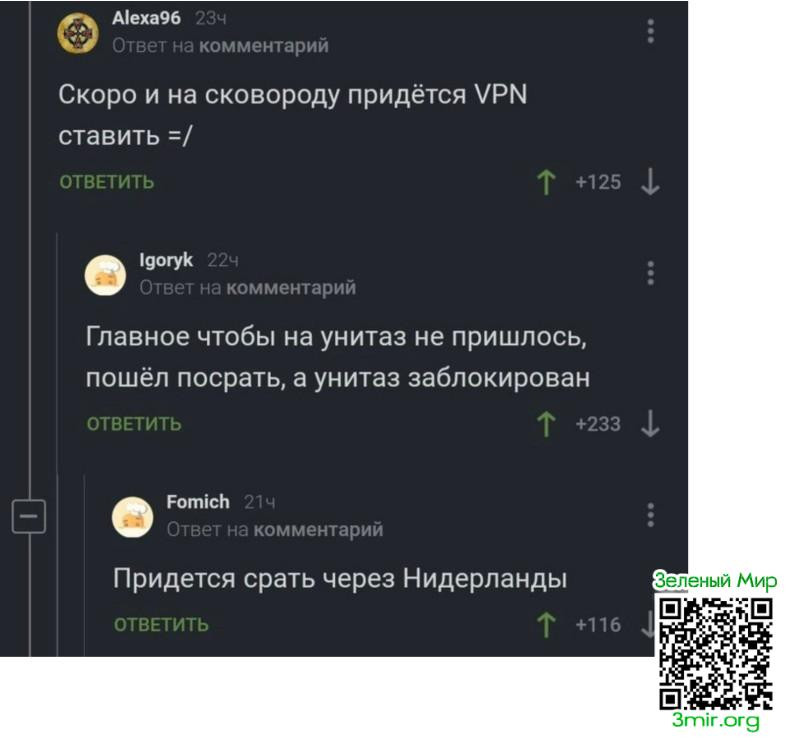Viewport: 800px width, 744px height.
Task: Downvote Igoryk's comment rated +233
Action: tap(650, 424)
